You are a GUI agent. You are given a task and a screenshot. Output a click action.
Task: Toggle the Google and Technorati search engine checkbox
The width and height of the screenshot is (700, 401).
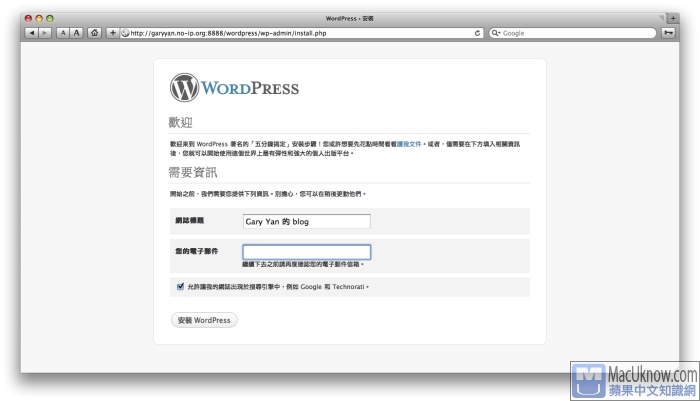(180, 286)
